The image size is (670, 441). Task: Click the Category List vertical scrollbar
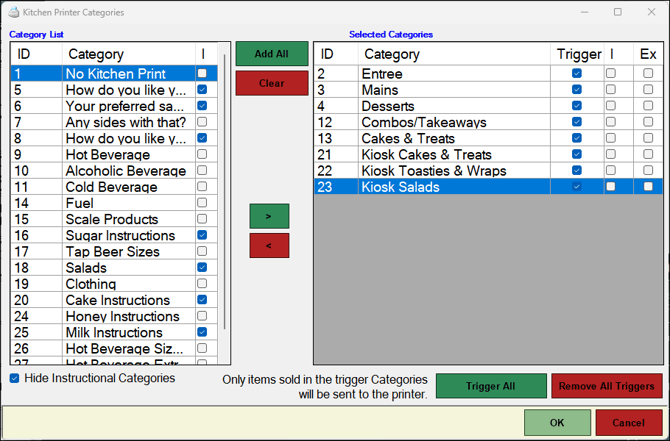(x=222, y=200)
